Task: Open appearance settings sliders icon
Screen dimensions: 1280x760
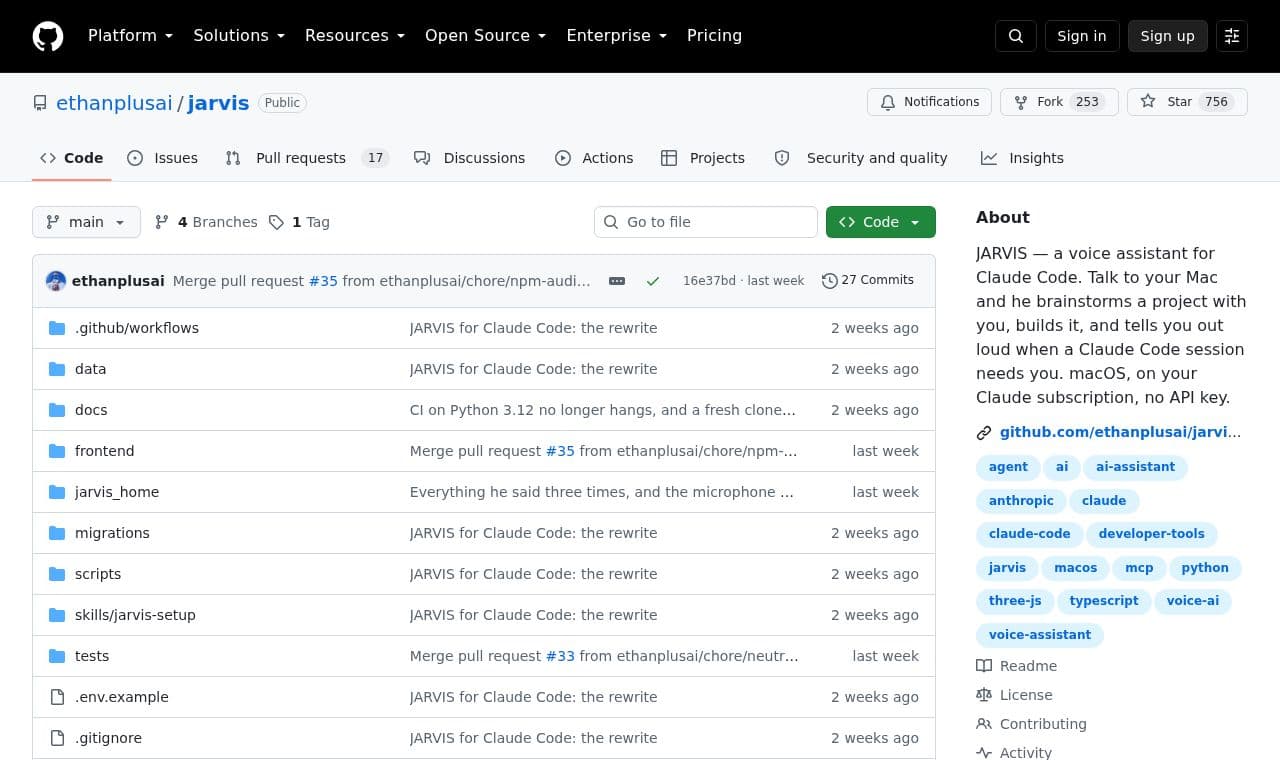Action: (1232, 36)
